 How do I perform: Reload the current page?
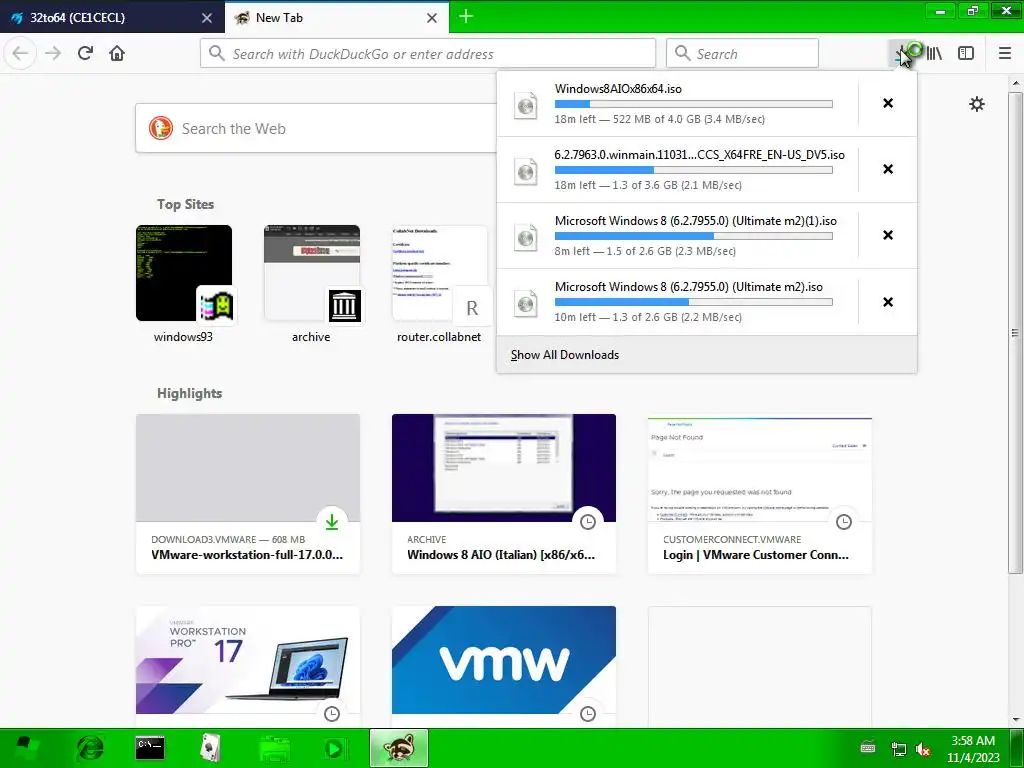[x=85, y=54]
